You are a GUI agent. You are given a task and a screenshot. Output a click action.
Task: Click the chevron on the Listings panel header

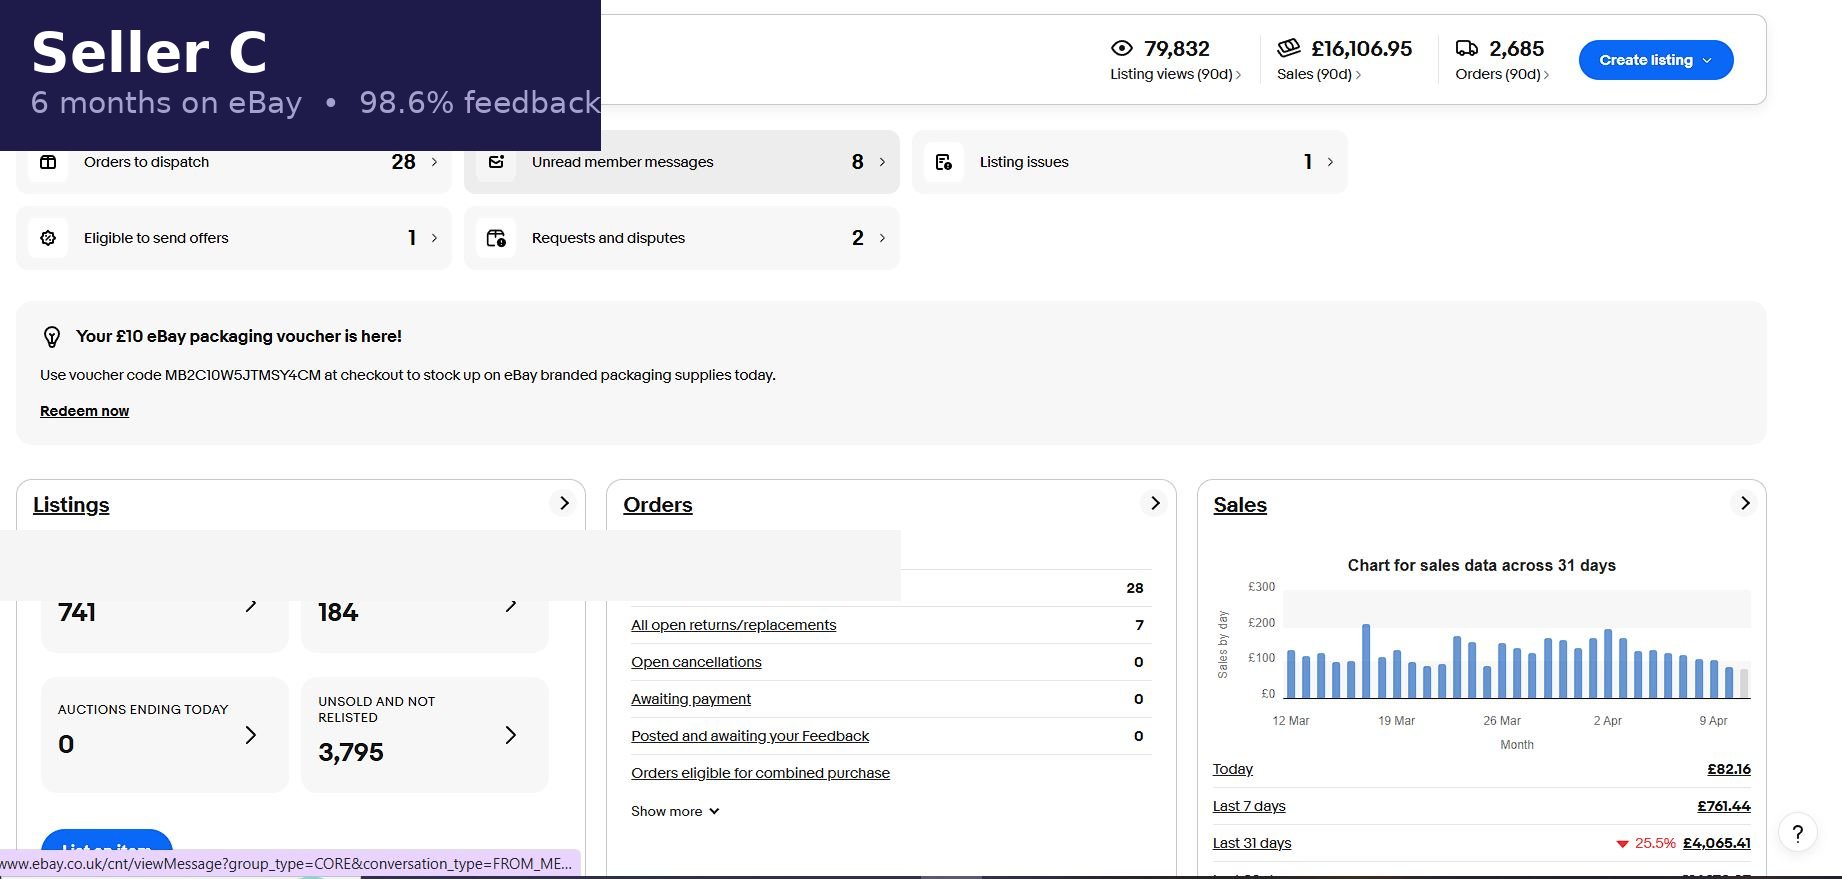pos(564,503)
